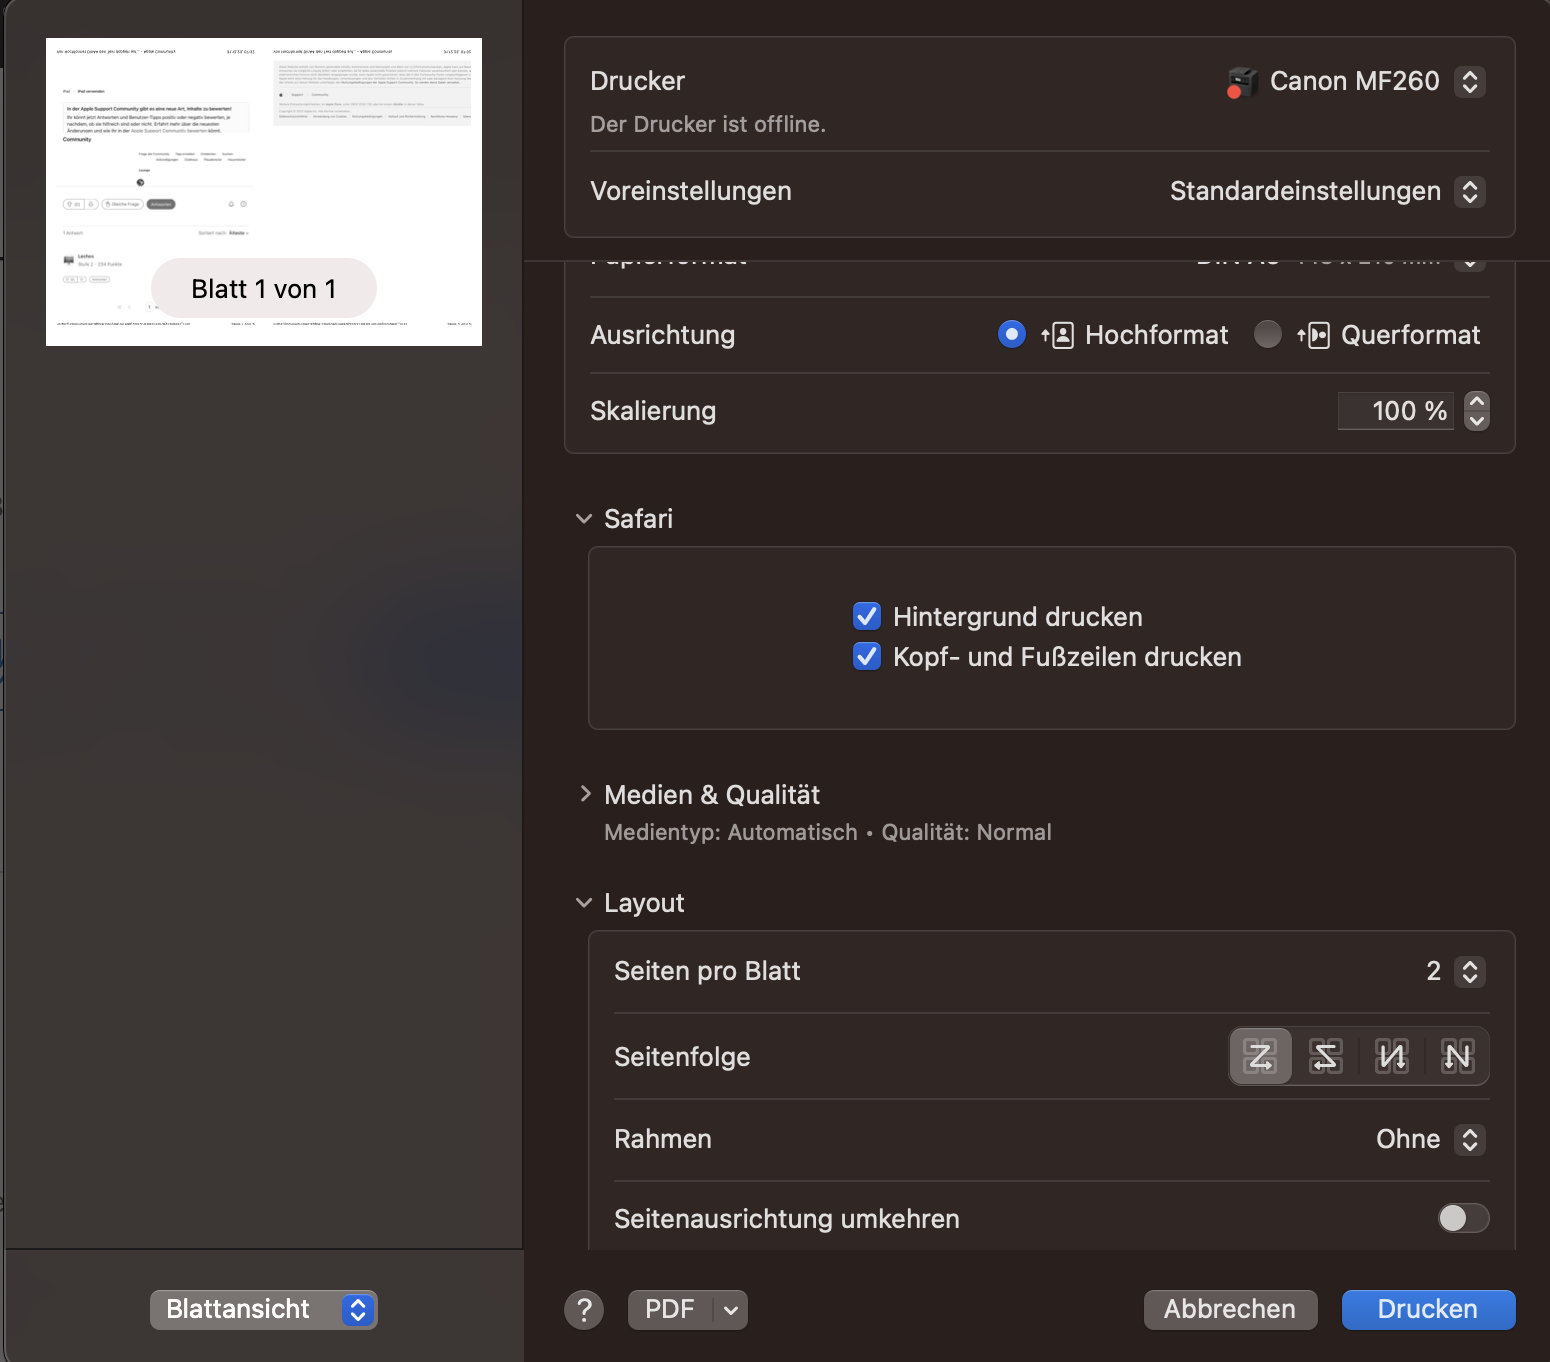Pick the third page order icon (reversed N)
Screen dimensions: 1550x1362
coord(1392,1056)
